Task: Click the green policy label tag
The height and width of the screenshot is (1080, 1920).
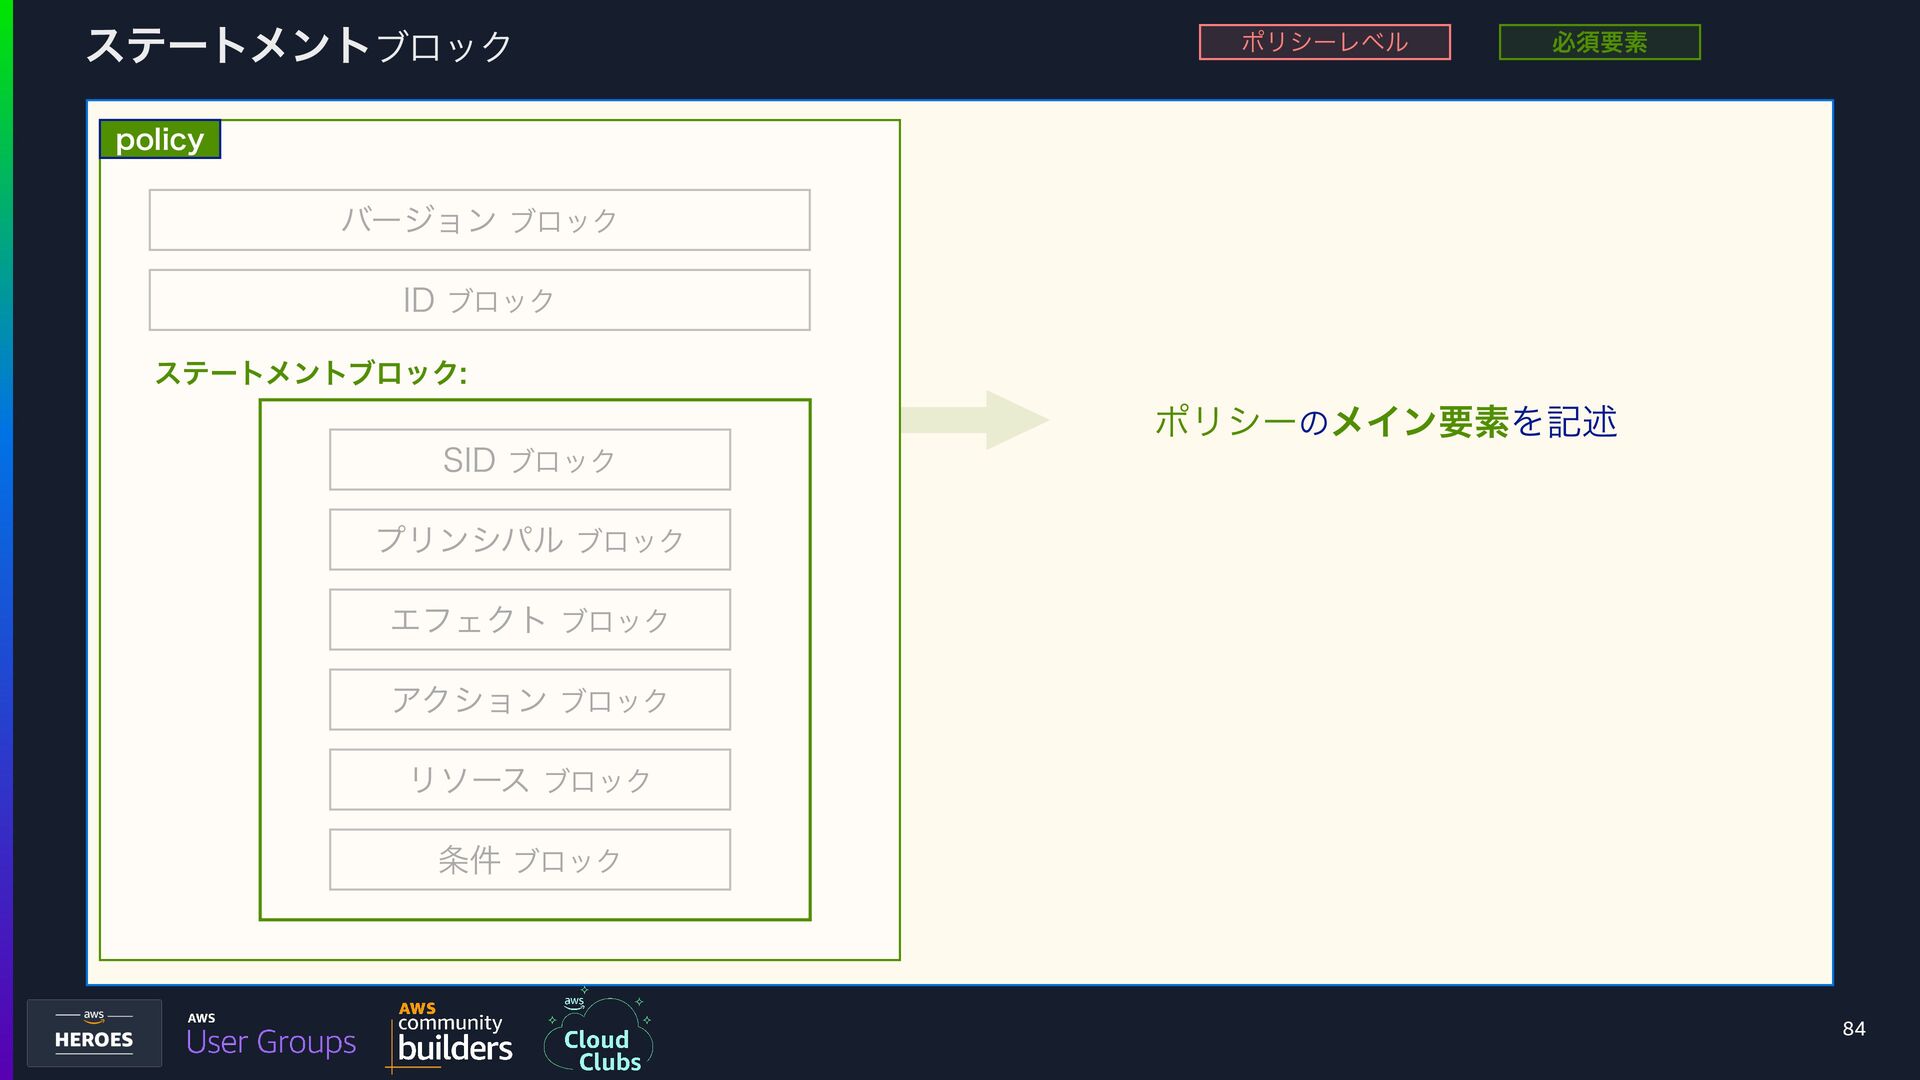Action: (160, 139)
